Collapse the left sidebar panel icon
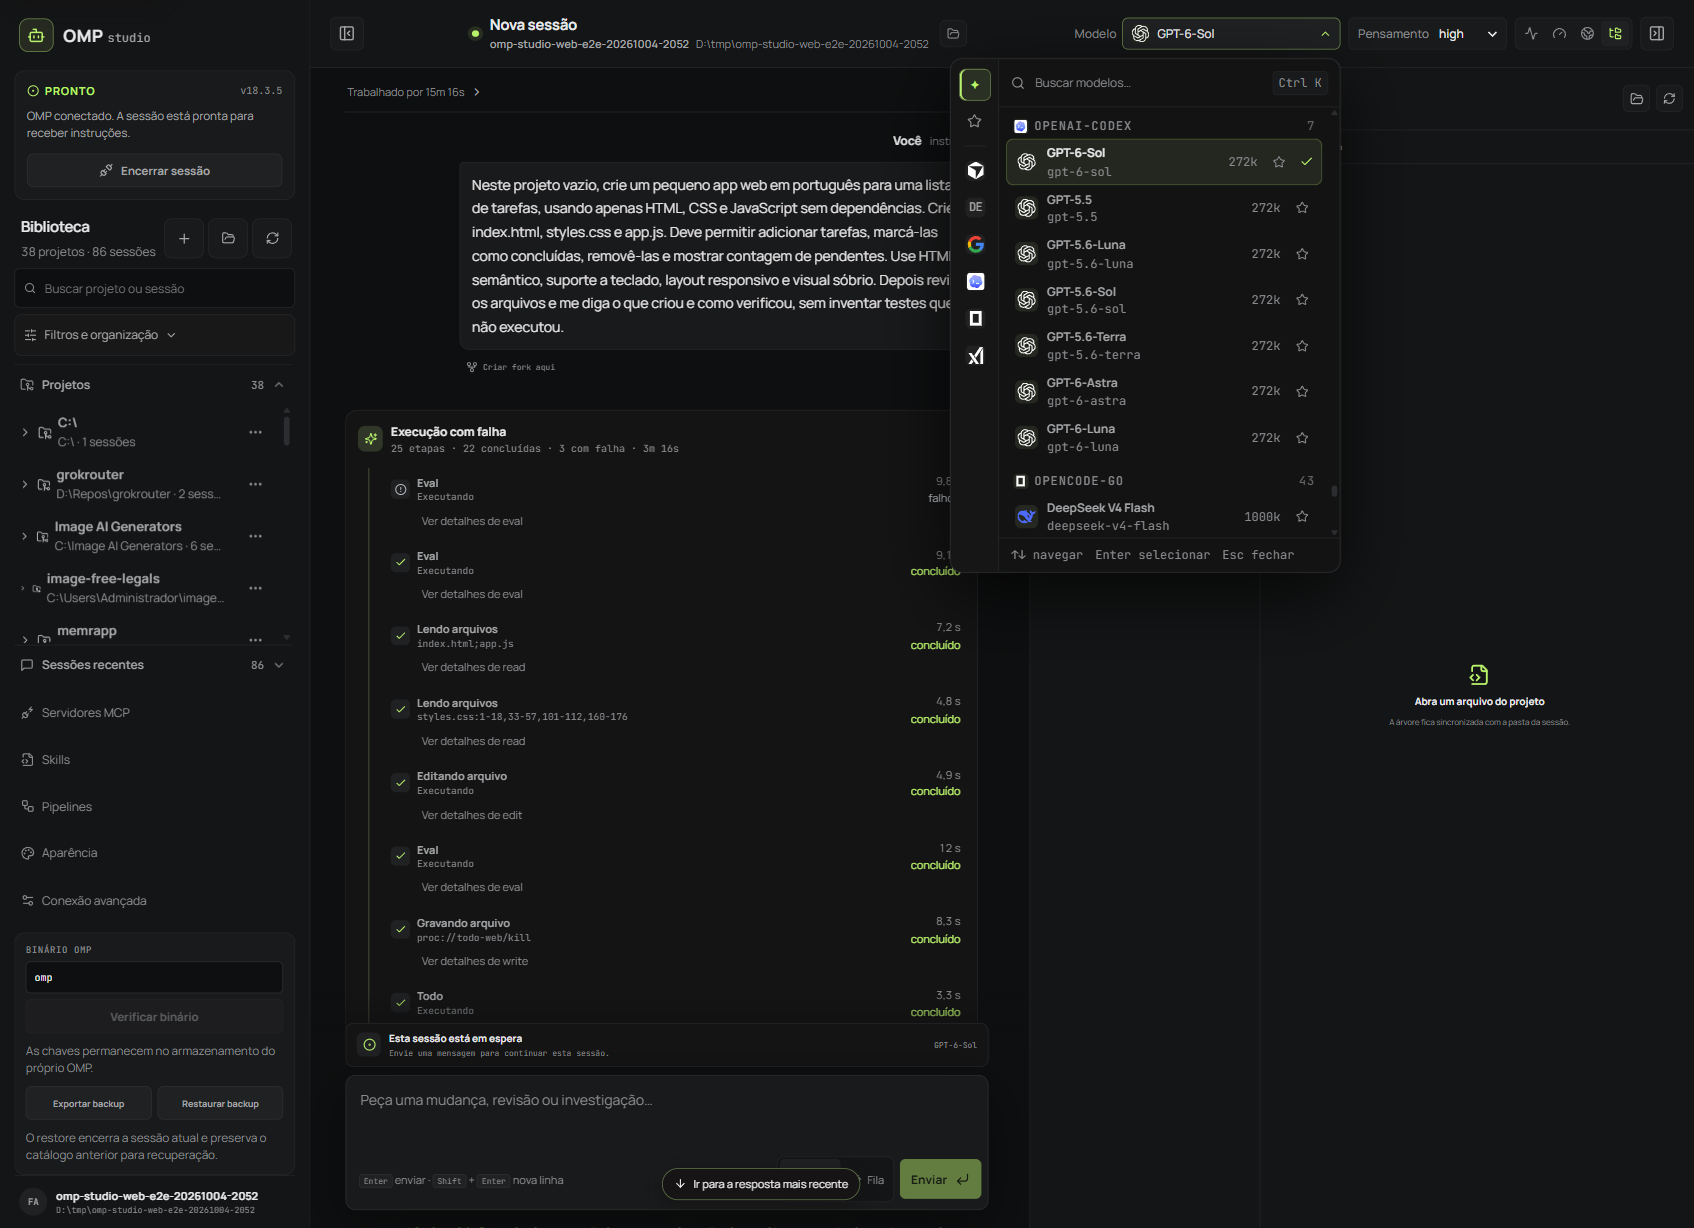The image size is (1694, 1228). click(347, 34)
